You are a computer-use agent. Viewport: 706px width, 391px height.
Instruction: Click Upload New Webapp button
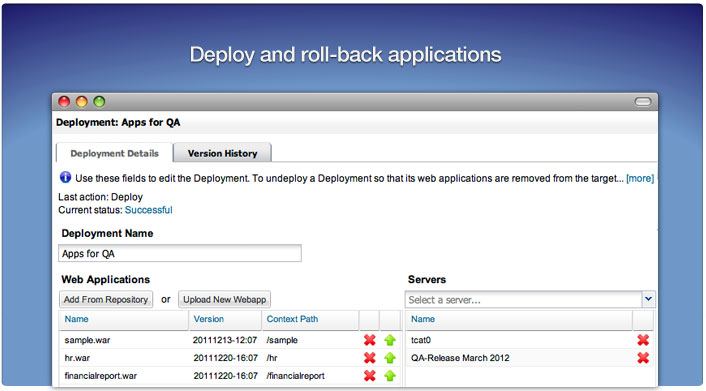tap(224, 300)
